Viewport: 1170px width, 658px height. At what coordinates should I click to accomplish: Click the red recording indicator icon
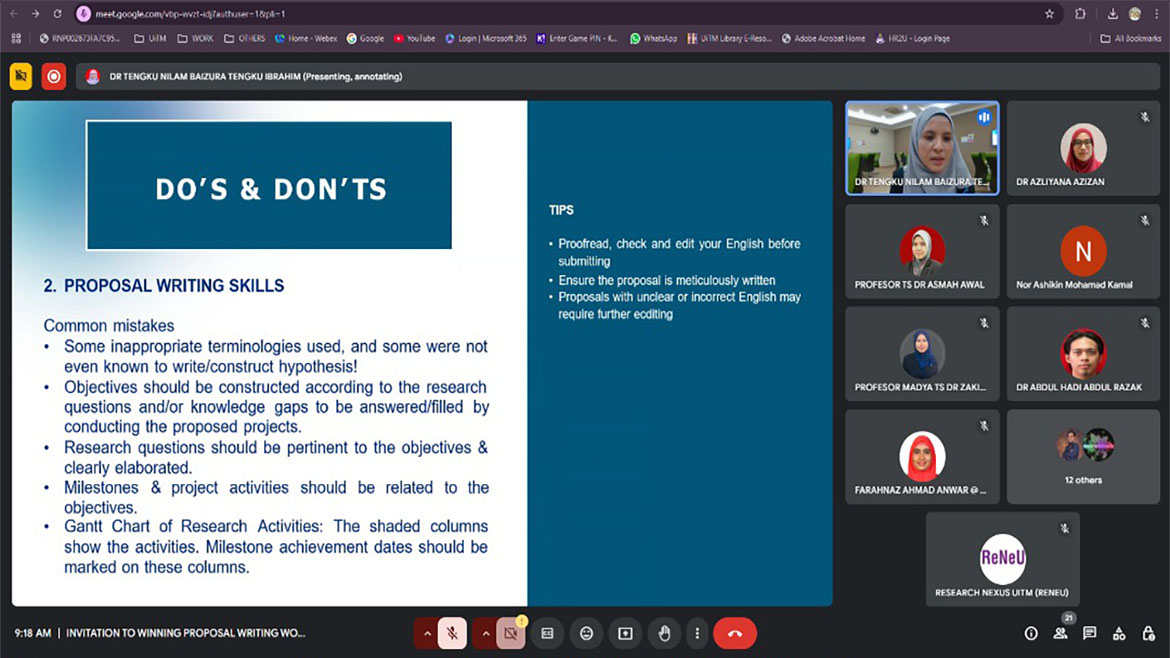click(54, 76)
